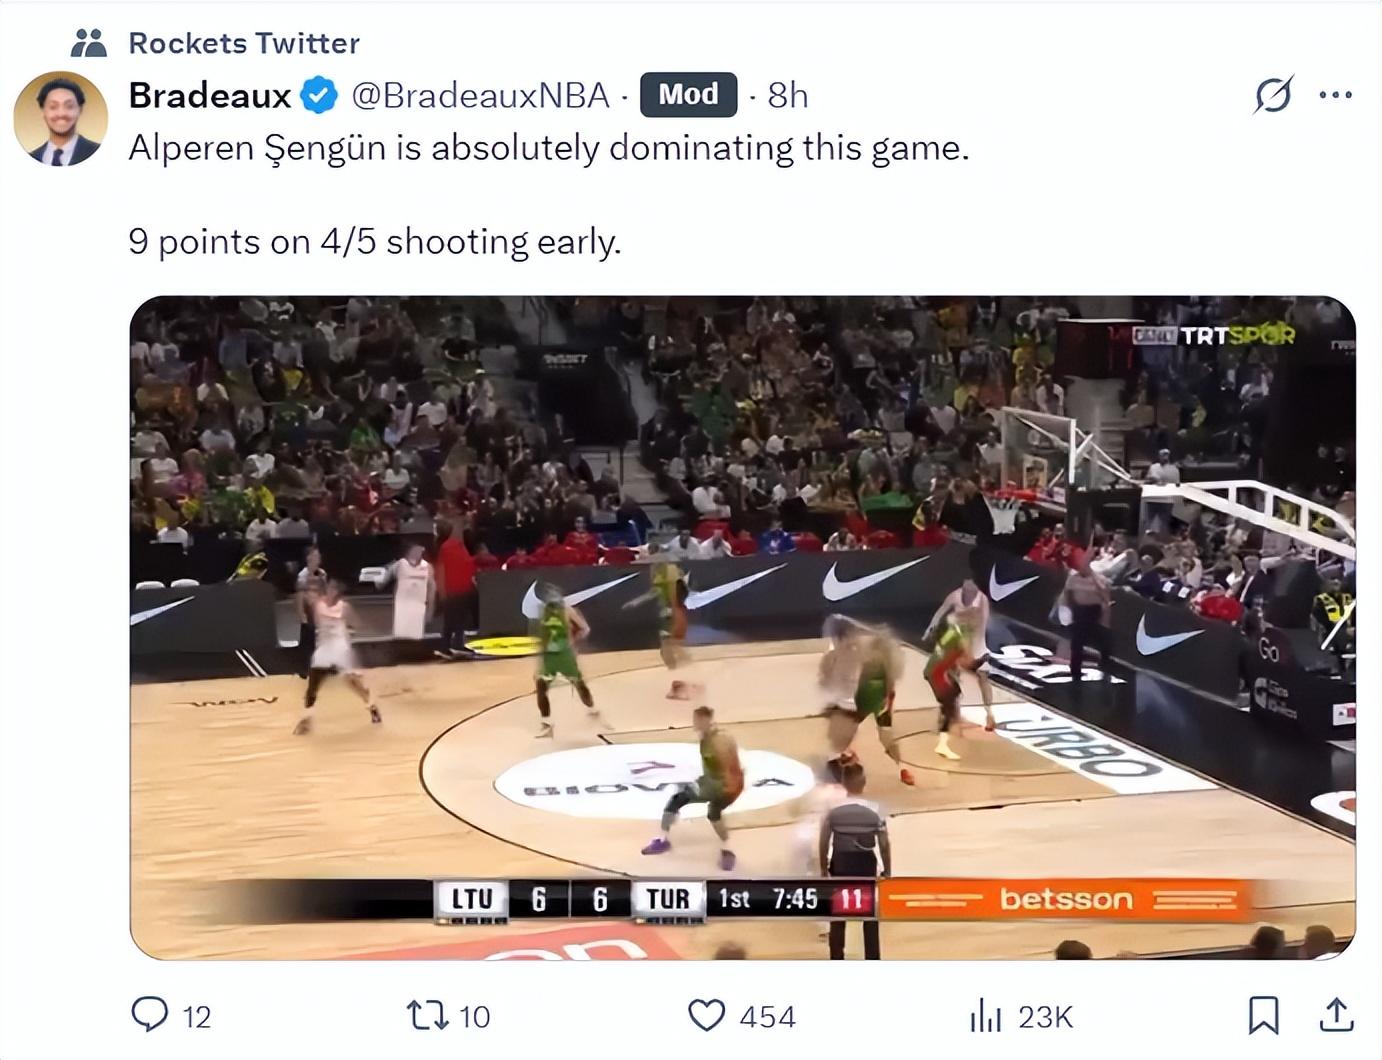Share the tweet via upload arrow icon
This screenshot has height=1060, width=1382.
pyautogui.click(x=1336, y=1015)
